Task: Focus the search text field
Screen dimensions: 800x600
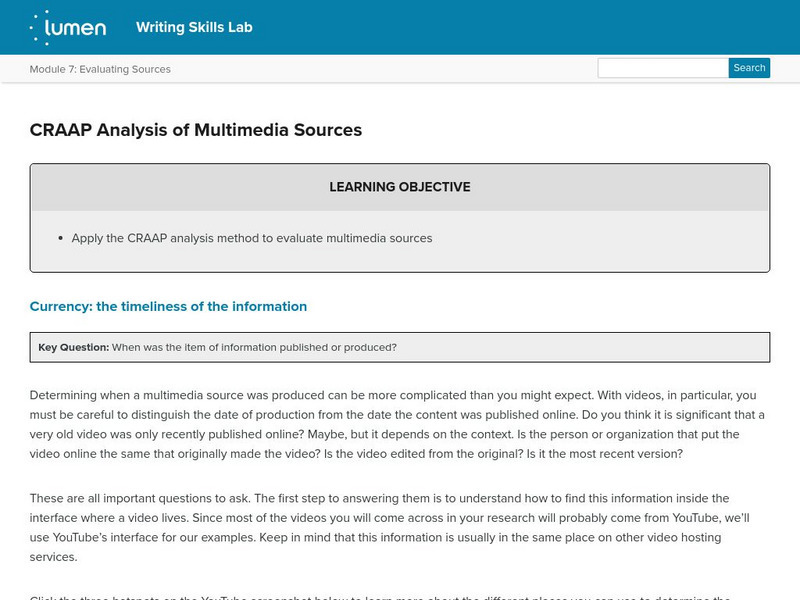Action: tap(662, 68)
